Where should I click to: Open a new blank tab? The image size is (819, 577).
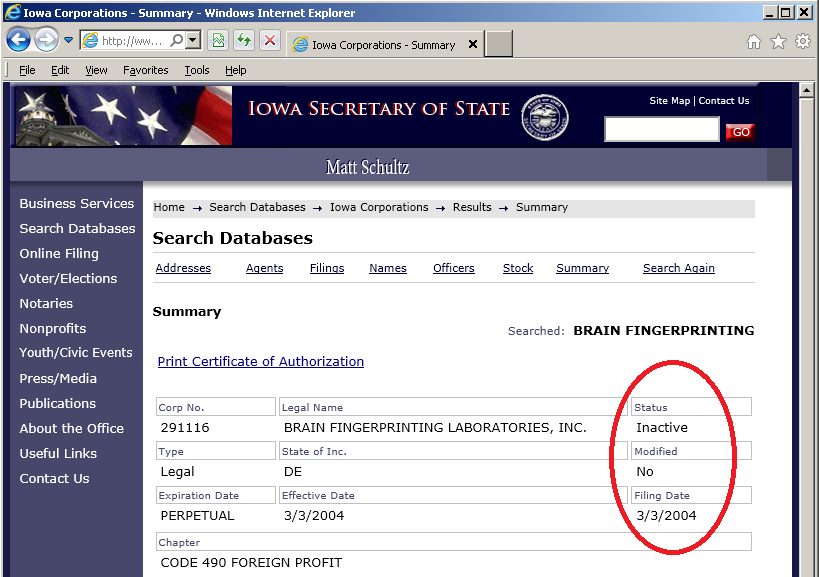[498, 43]
